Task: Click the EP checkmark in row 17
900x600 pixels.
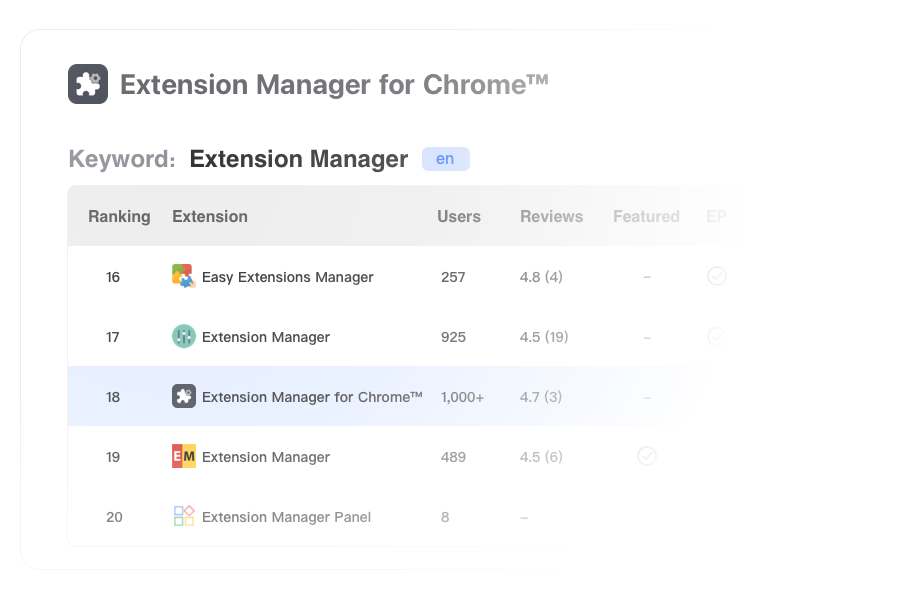Action: pyautogui.click(x=716, y=336)
